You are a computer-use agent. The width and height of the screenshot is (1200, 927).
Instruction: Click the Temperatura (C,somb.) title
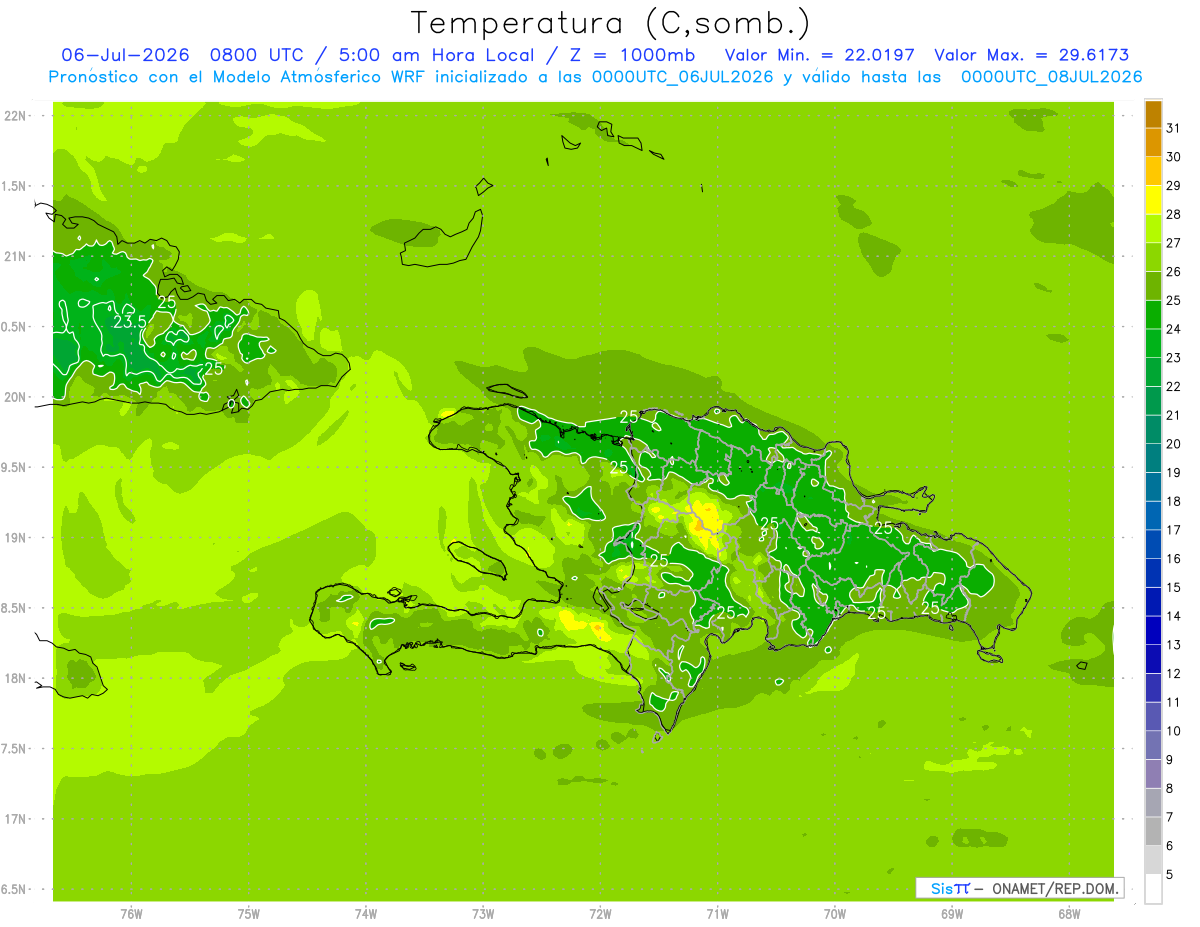[x=611, y=22]
